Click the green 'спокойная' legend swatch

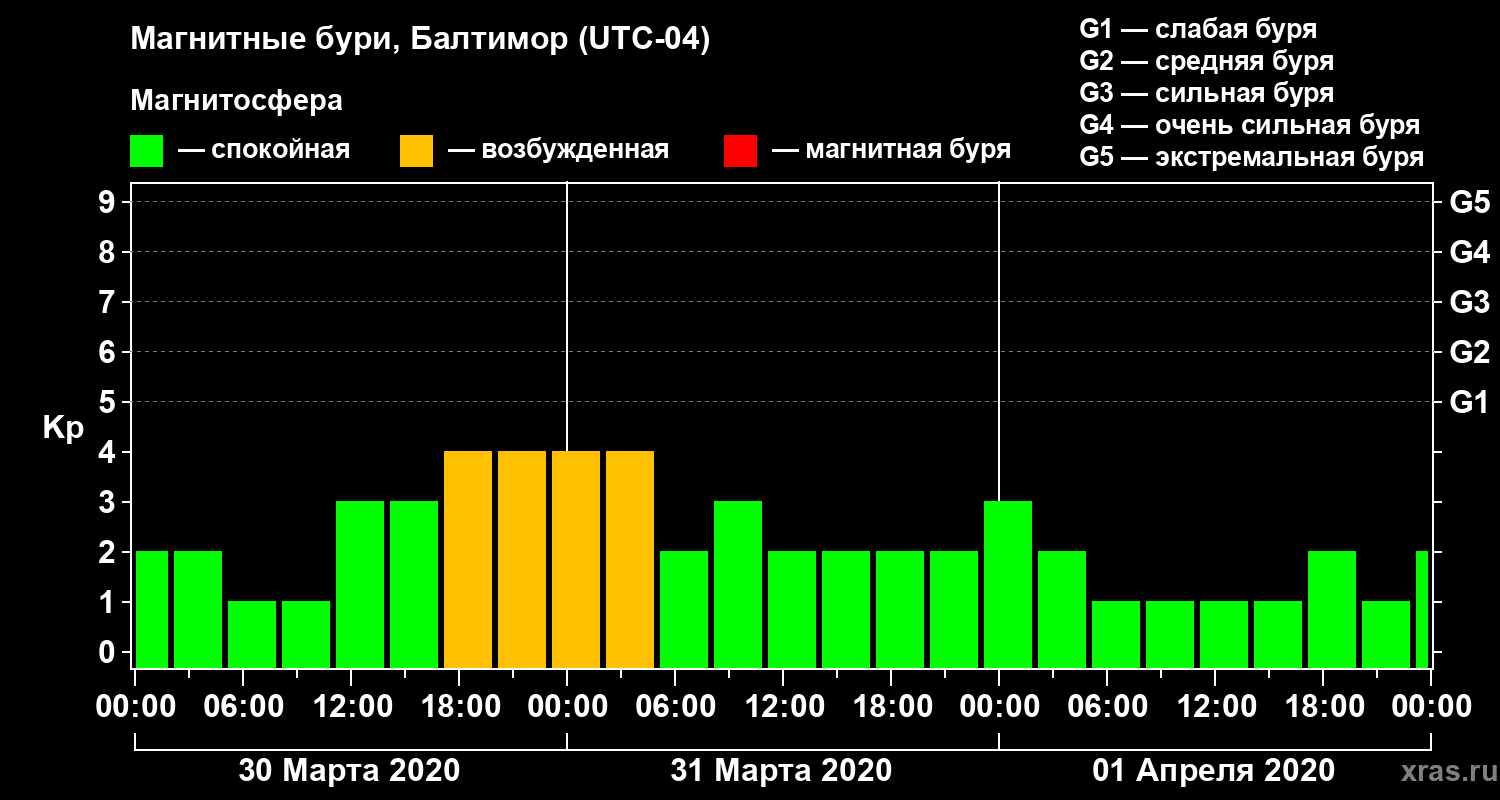147,151
